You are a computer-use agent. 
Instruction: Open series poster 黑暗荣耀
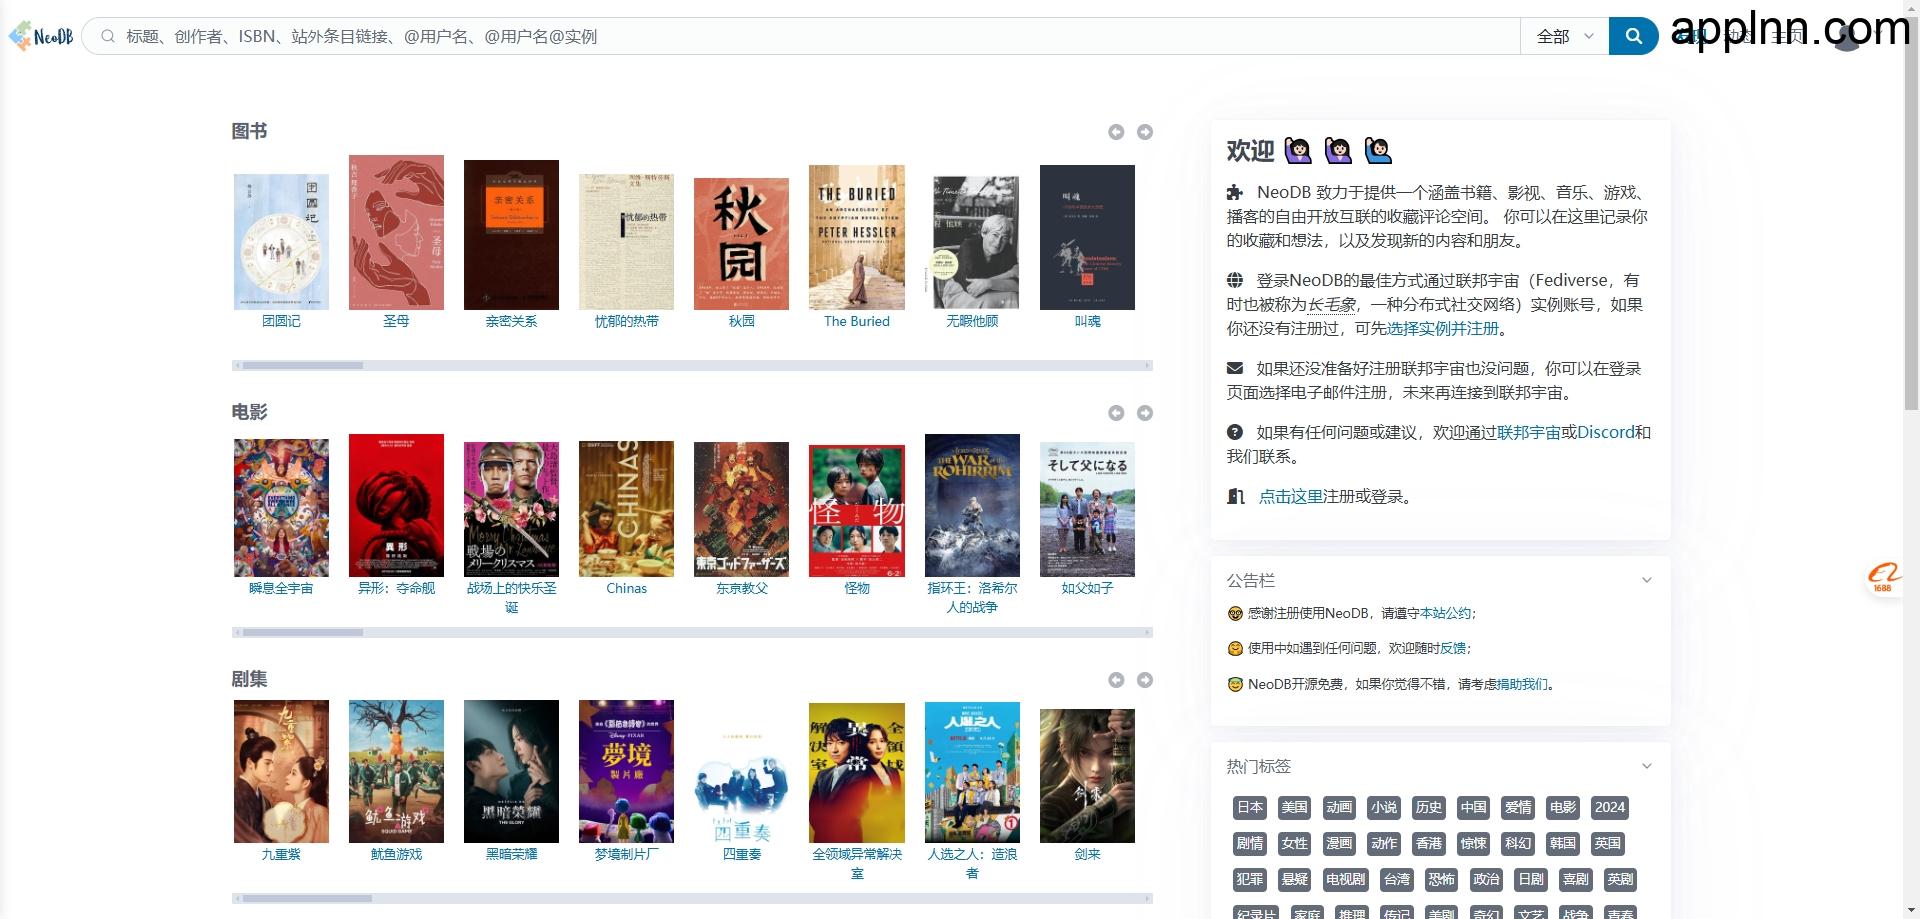[511, 771]
